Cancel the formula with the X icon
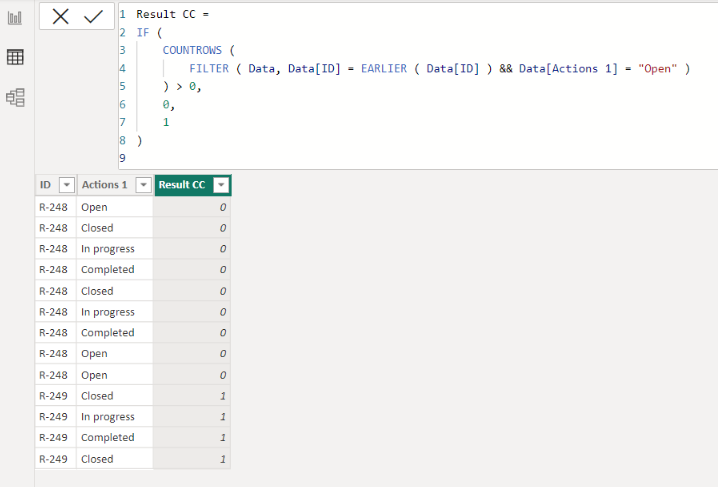 pos(60,17)
